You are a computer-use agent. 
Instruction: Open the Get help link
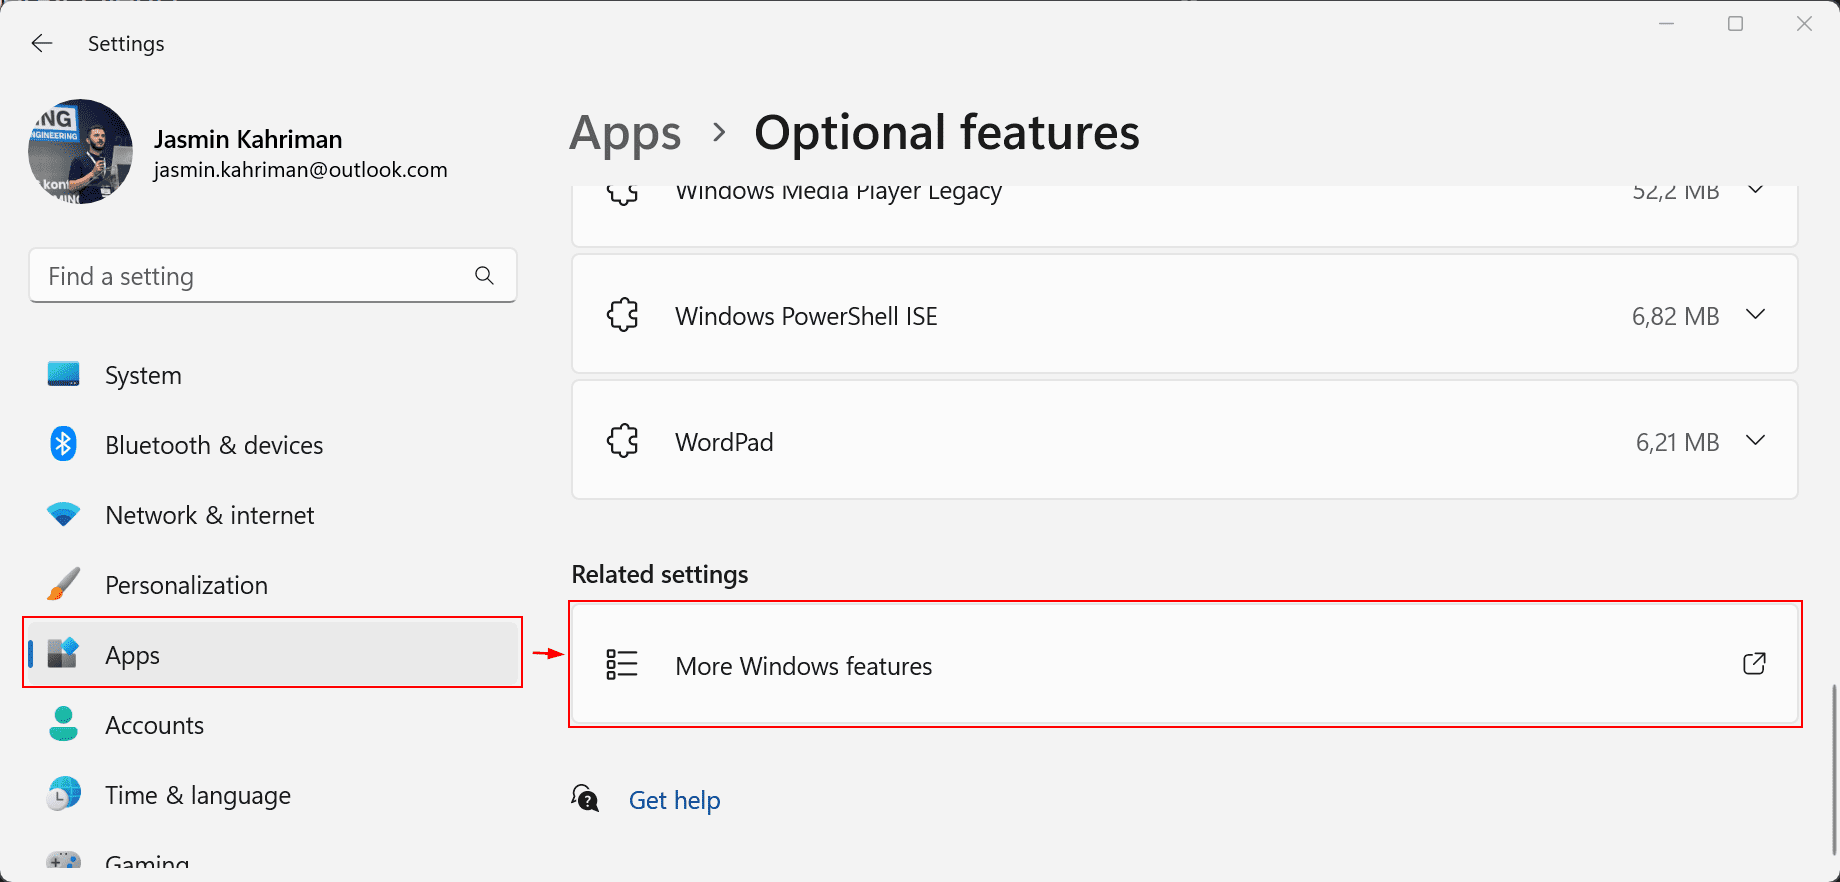(x=674, y=800)
